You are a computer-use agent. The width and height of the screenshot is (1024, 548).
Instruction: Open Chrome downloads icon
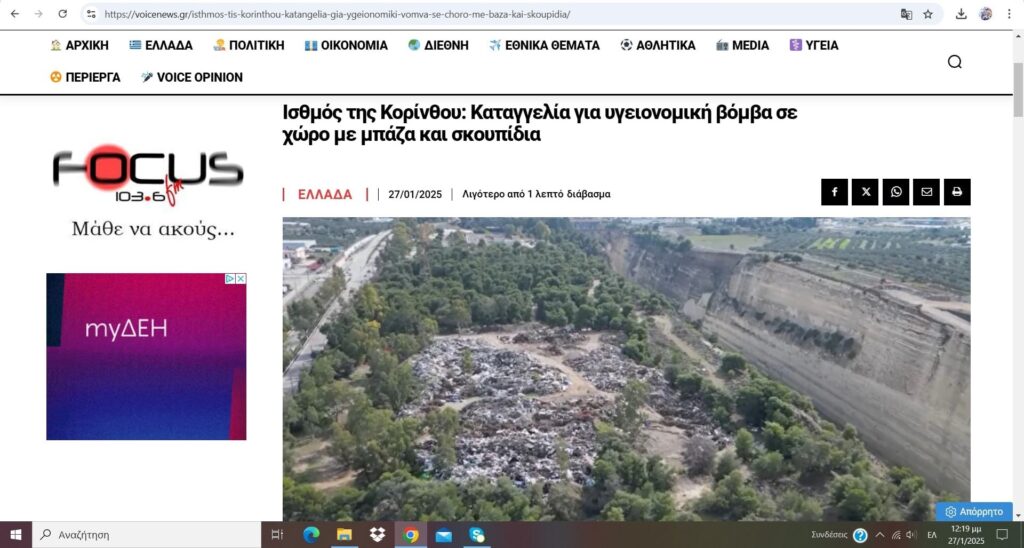click(961, 14)
